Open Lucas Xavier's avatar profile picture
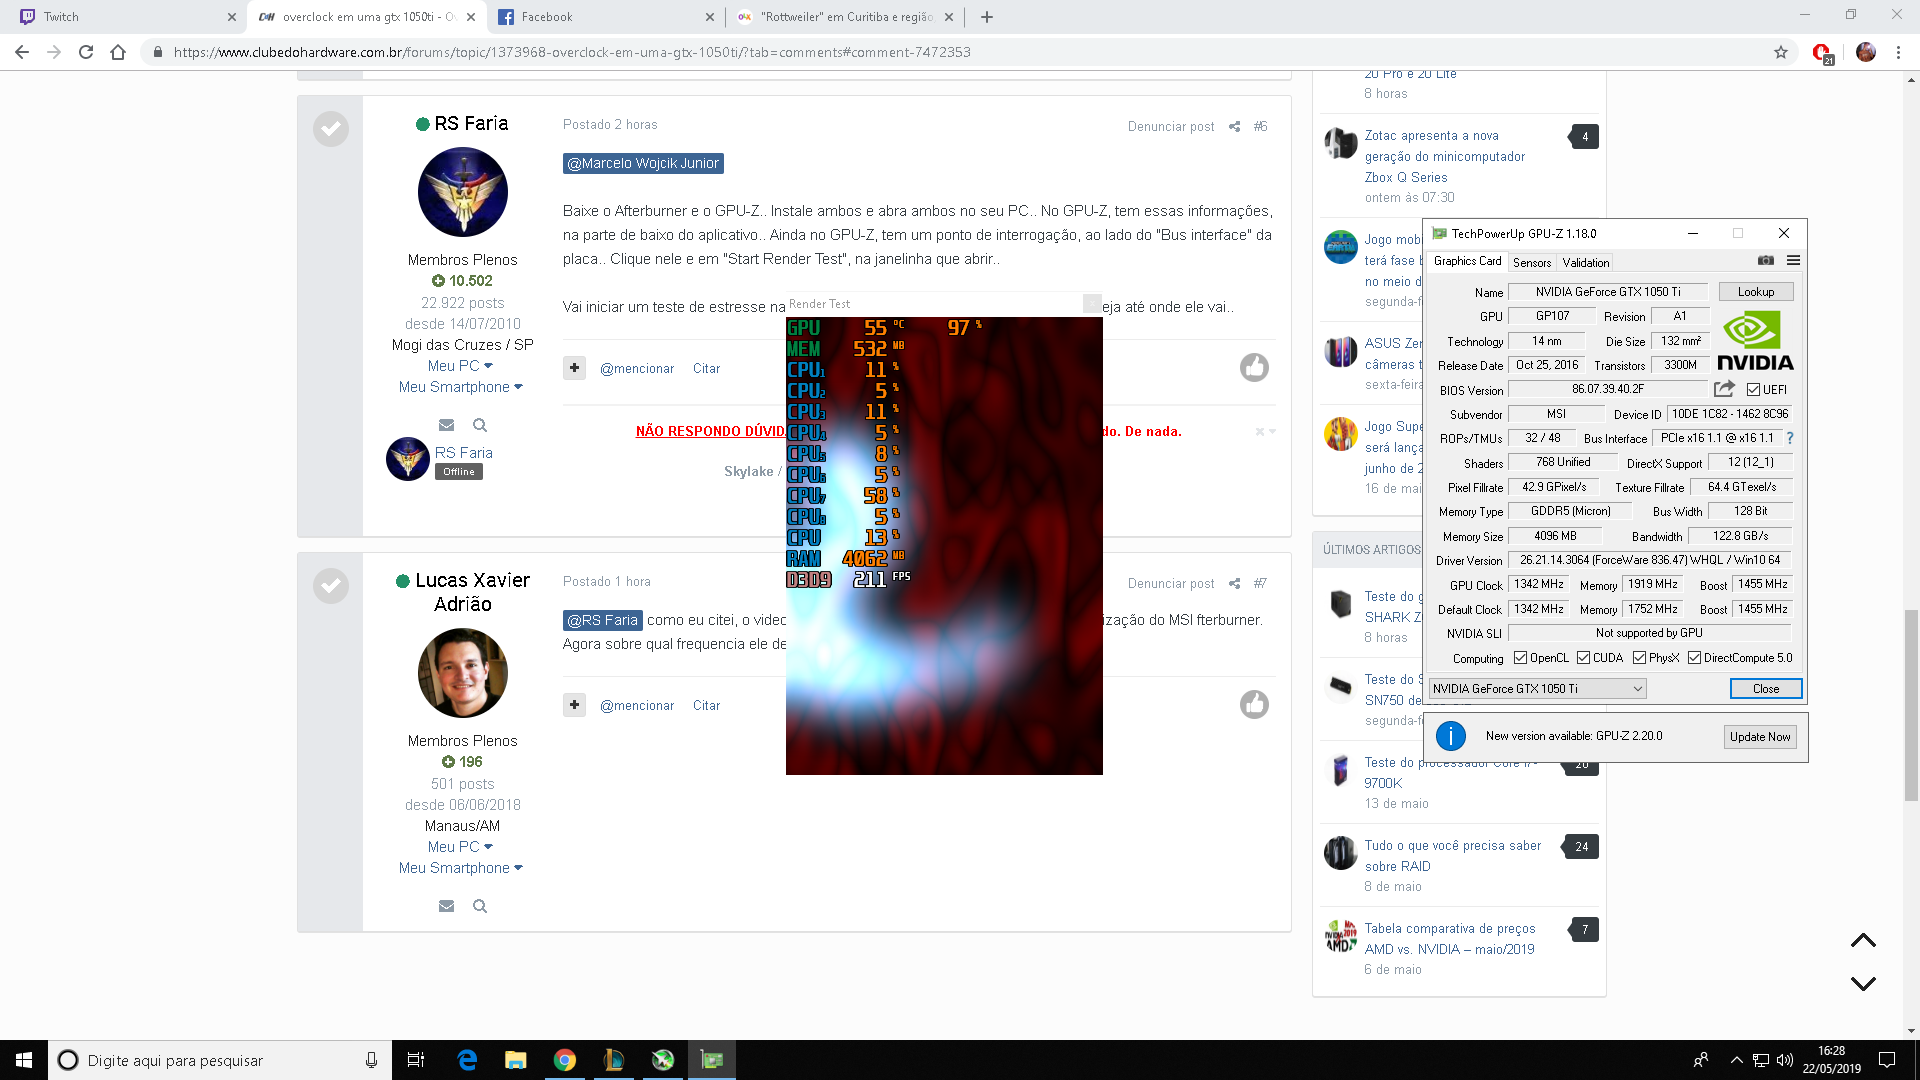1920x1080 pixels. click(x=462, y=673)
